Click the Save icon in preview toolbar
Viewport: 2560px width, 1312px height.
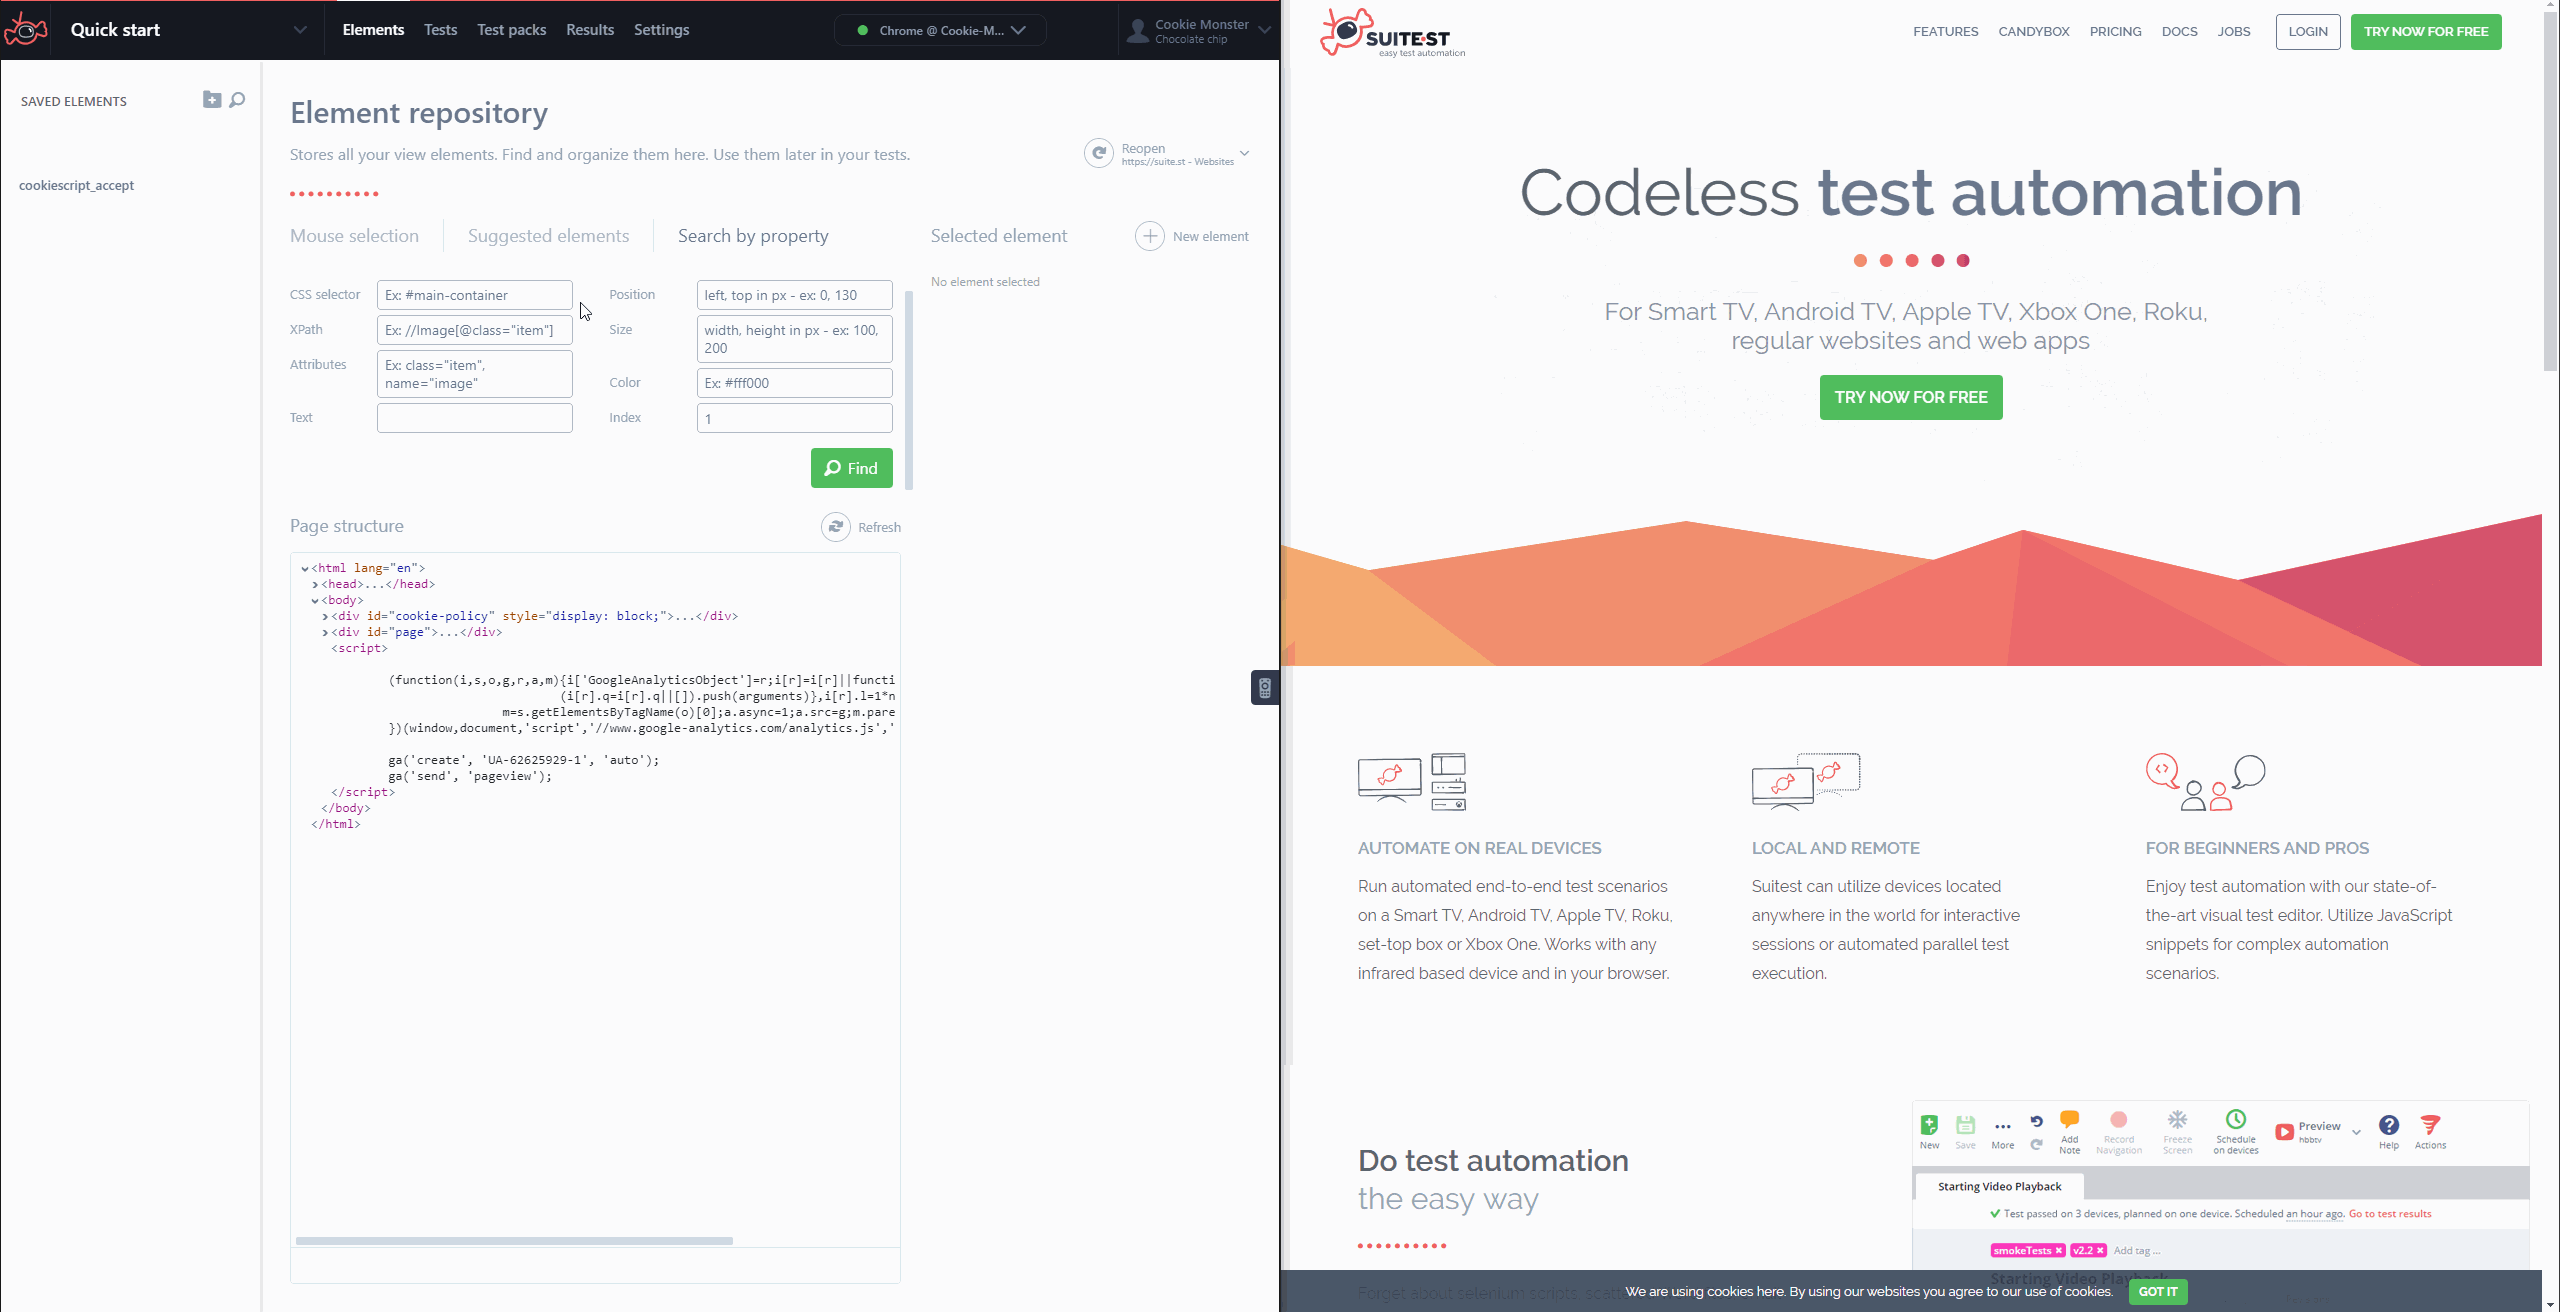click(x=1965, y=1124)
